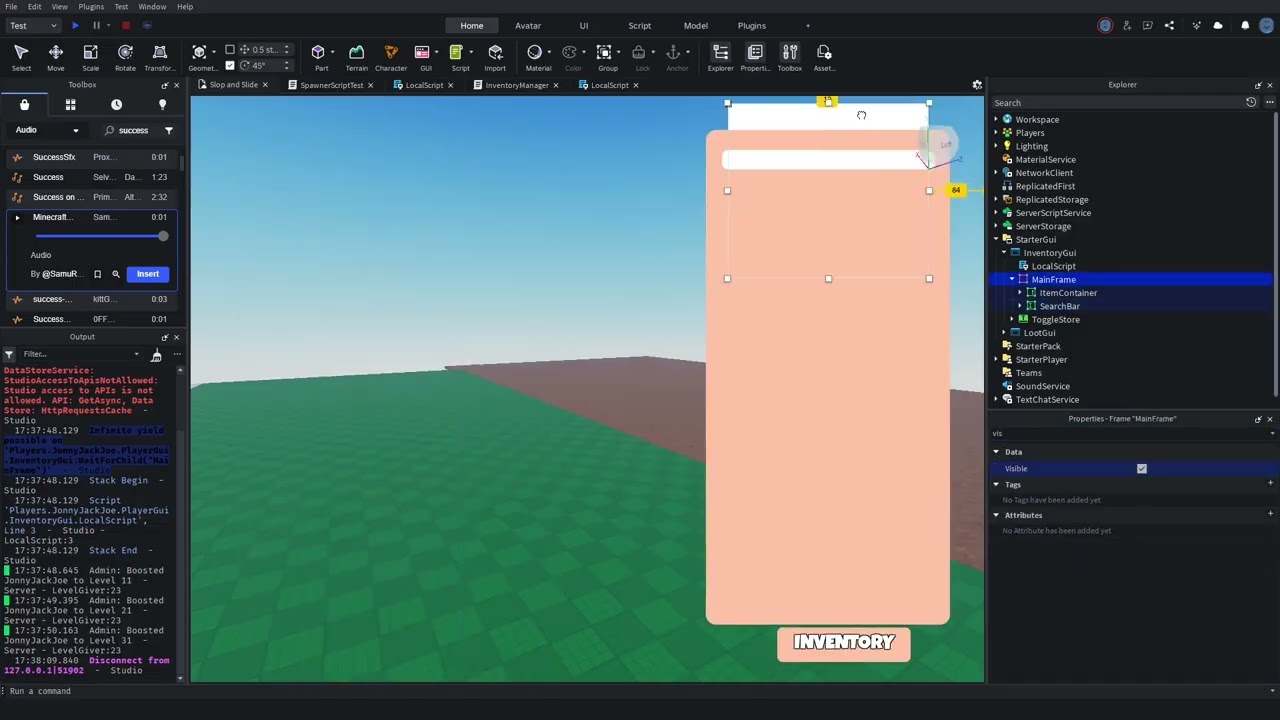Open Toolbox Marketplace bag tab
1280x720 pixels.
pos(24,104)
